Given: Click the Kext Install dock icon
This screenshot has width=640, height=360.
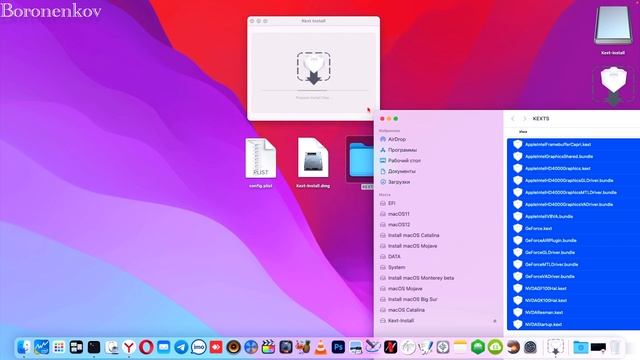Looking at the screenshot, I should coord(555,347).
